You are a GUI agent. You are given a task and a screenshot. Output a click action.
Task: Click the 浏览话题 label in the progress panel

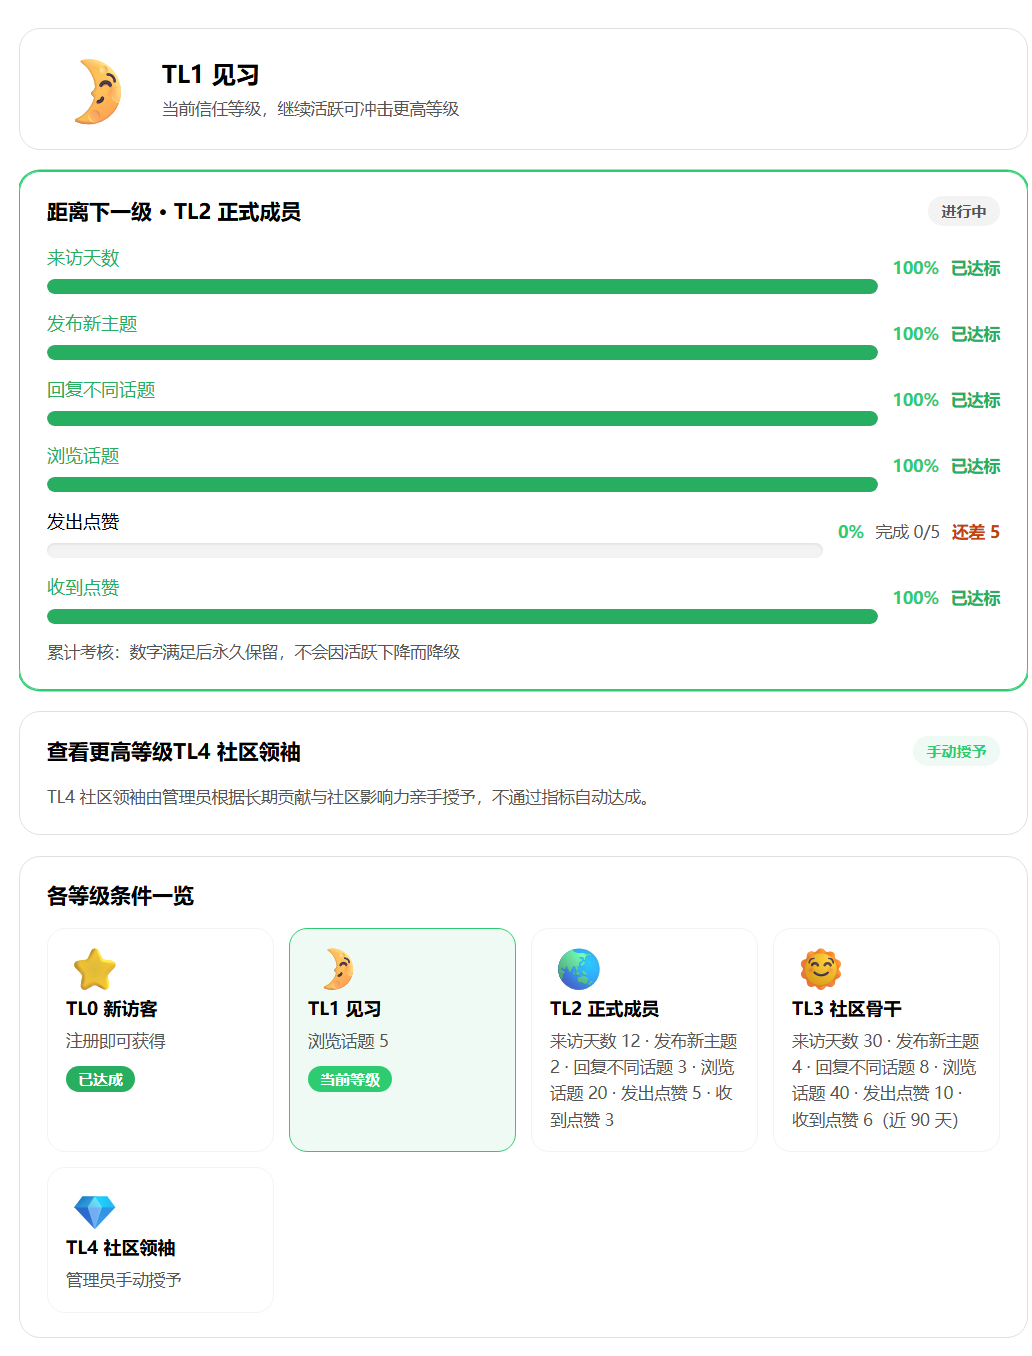(x=83, y=456)
